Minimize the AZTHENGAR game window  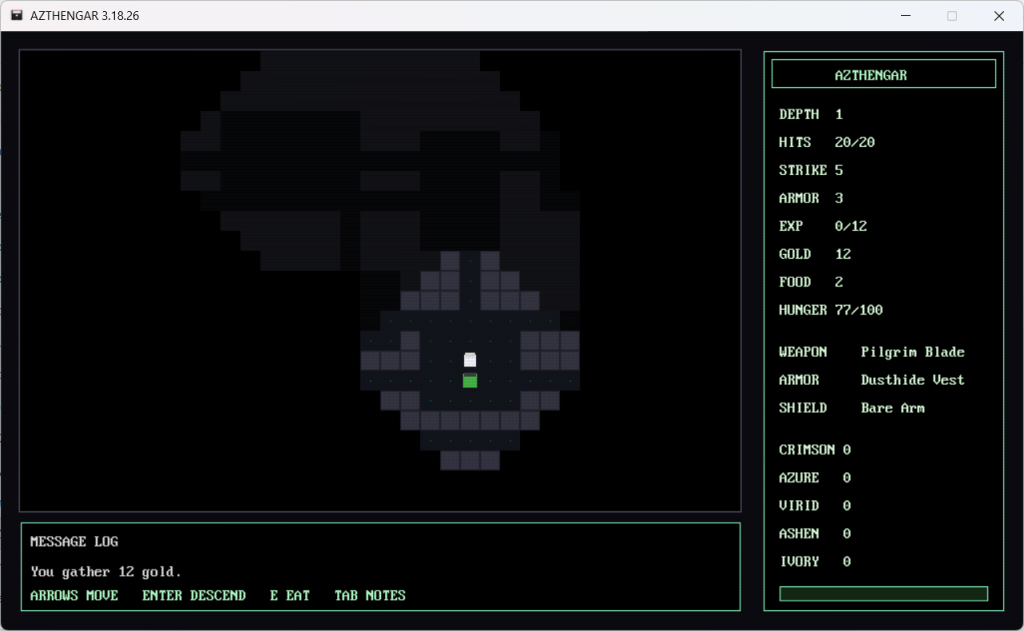click(x=906, y=16)
